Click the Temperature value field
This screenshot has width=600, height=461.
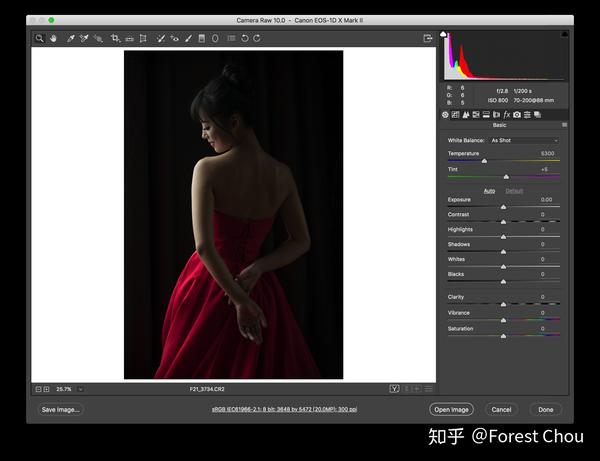[x=547, y=153]
